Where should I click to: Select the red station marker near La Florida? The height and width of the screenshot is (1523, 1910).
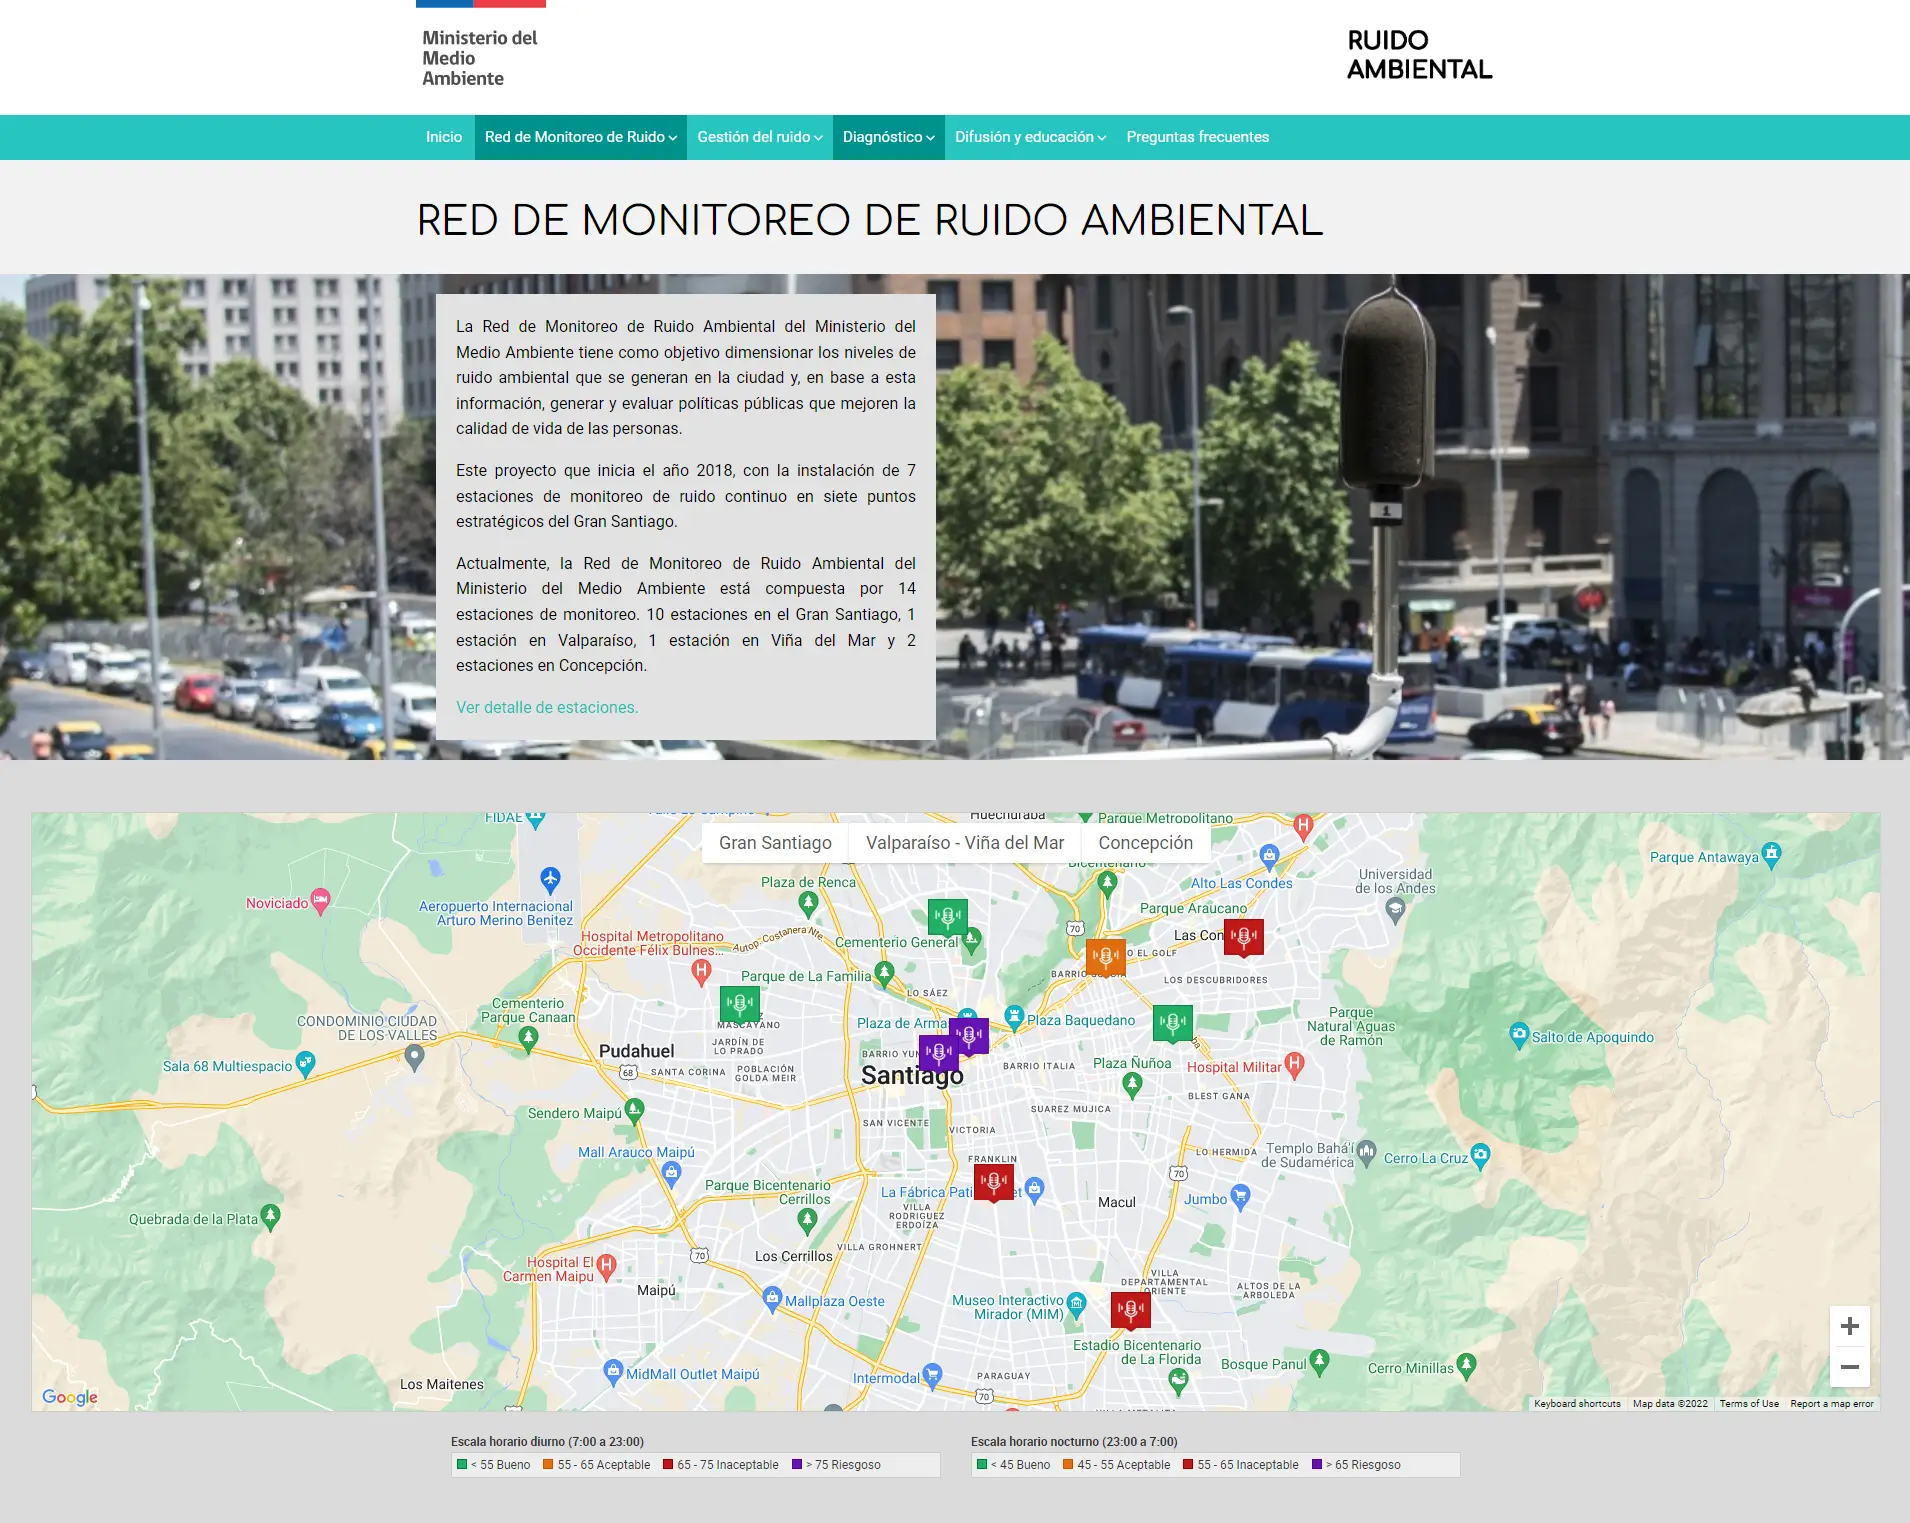1130,1309
